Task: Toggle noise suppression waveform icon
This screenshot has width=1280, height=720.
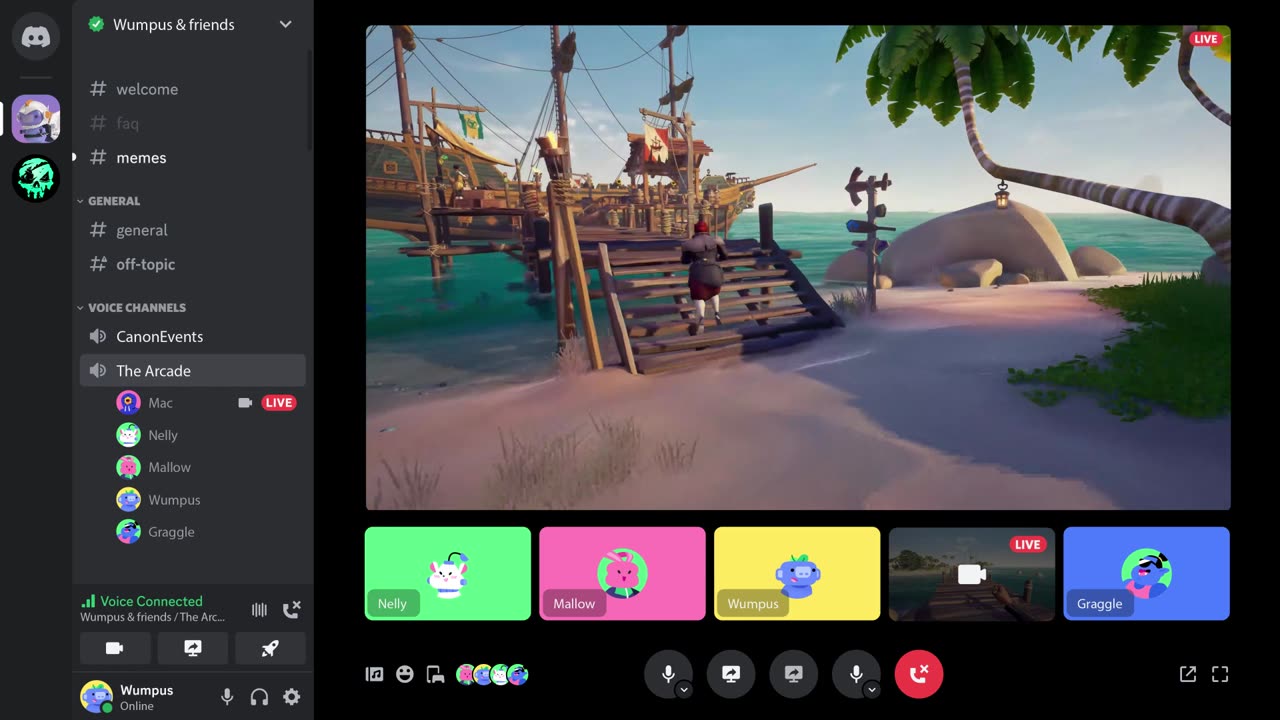Action: tap(259, 609)
